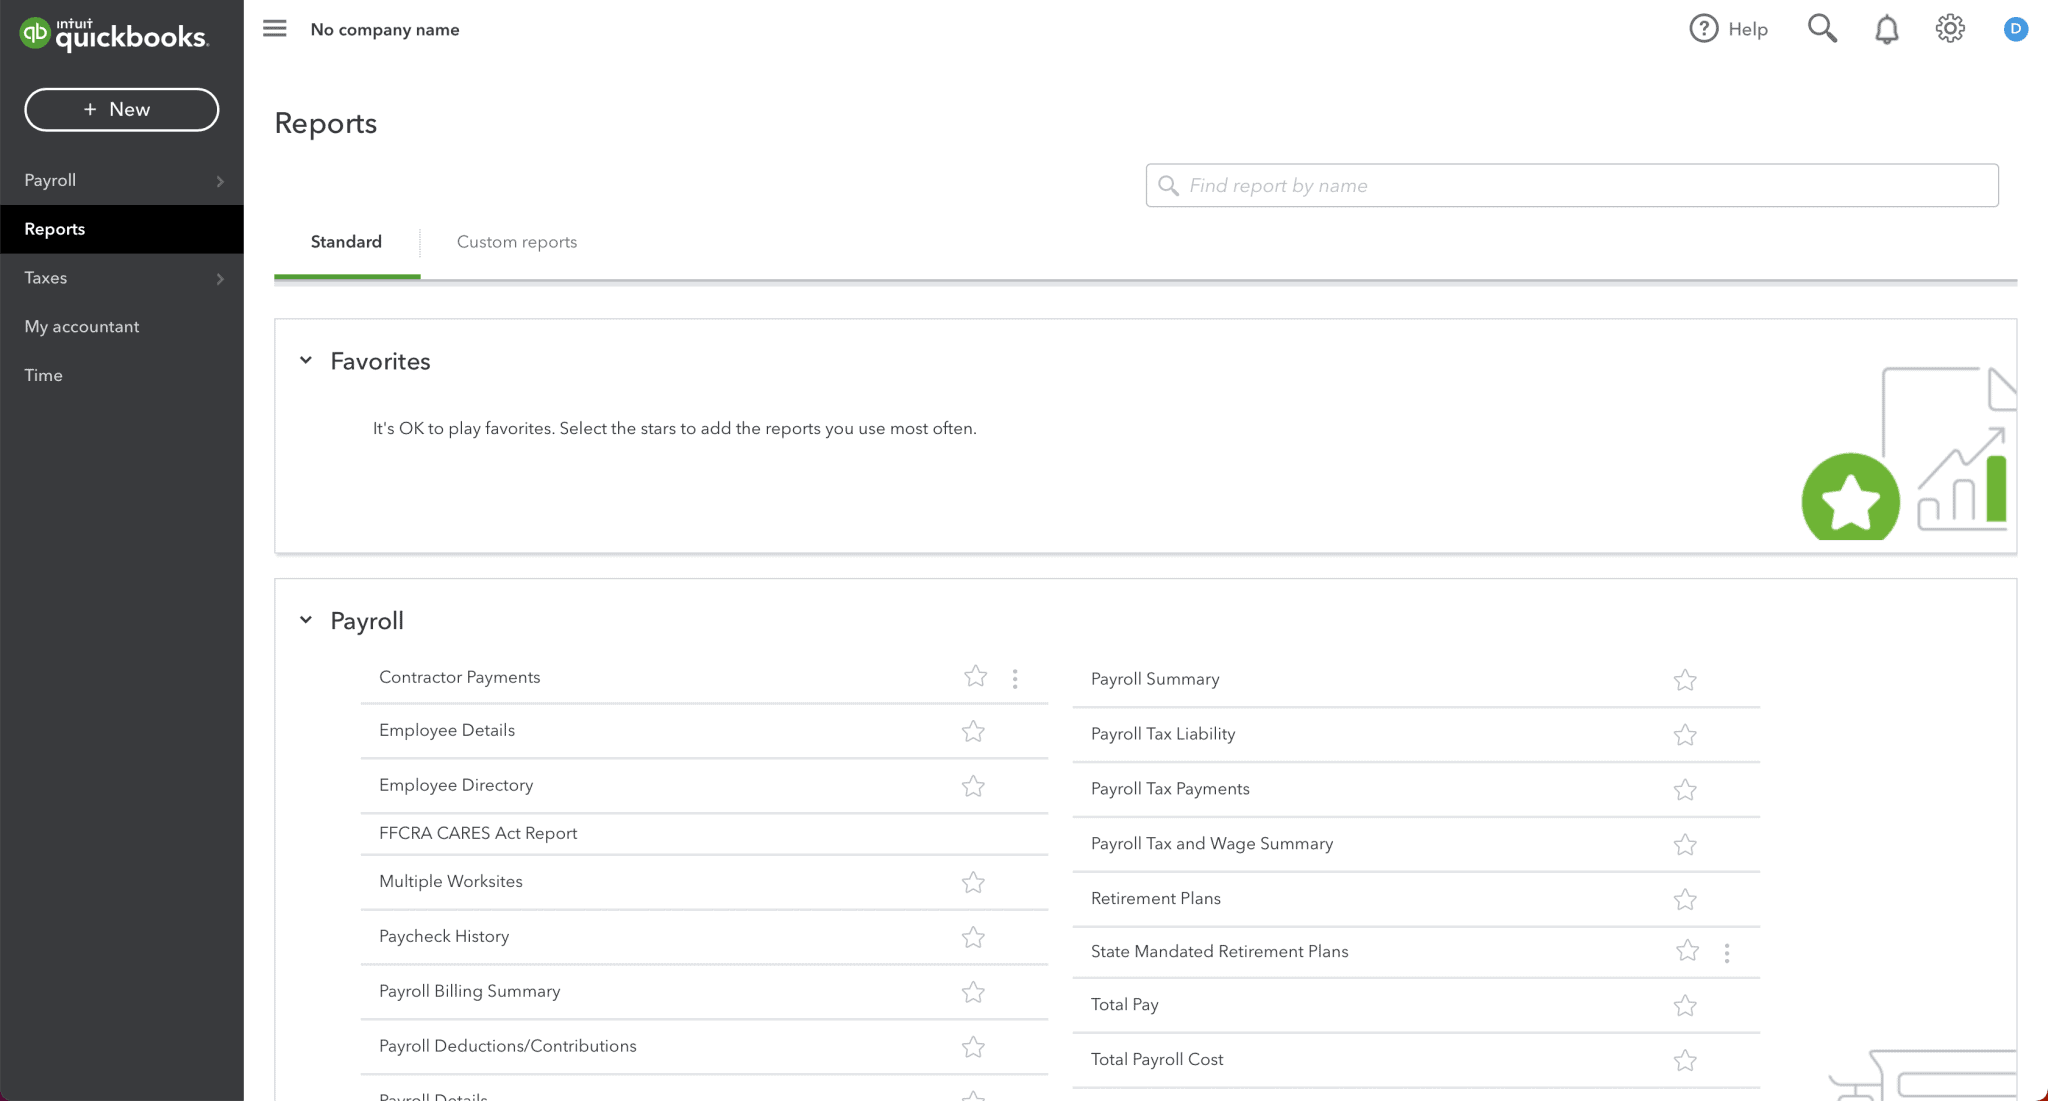Open the Payroll Tax Liability report

1163,734
